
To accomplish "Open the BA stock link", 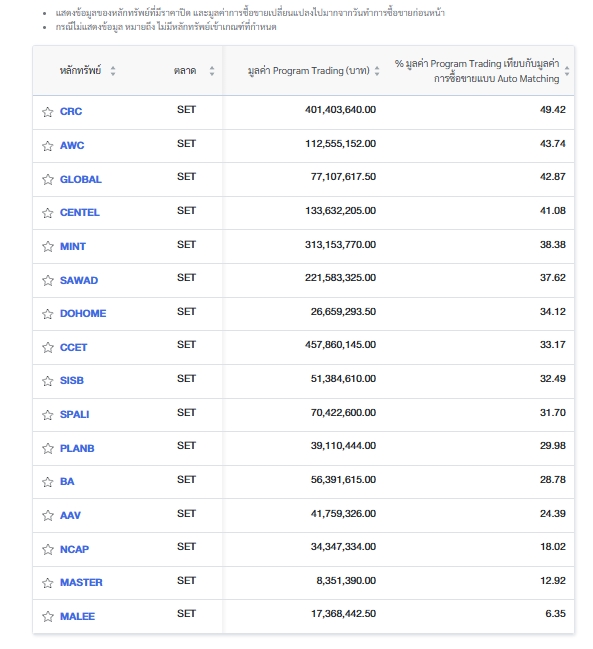I will [67, 481].
